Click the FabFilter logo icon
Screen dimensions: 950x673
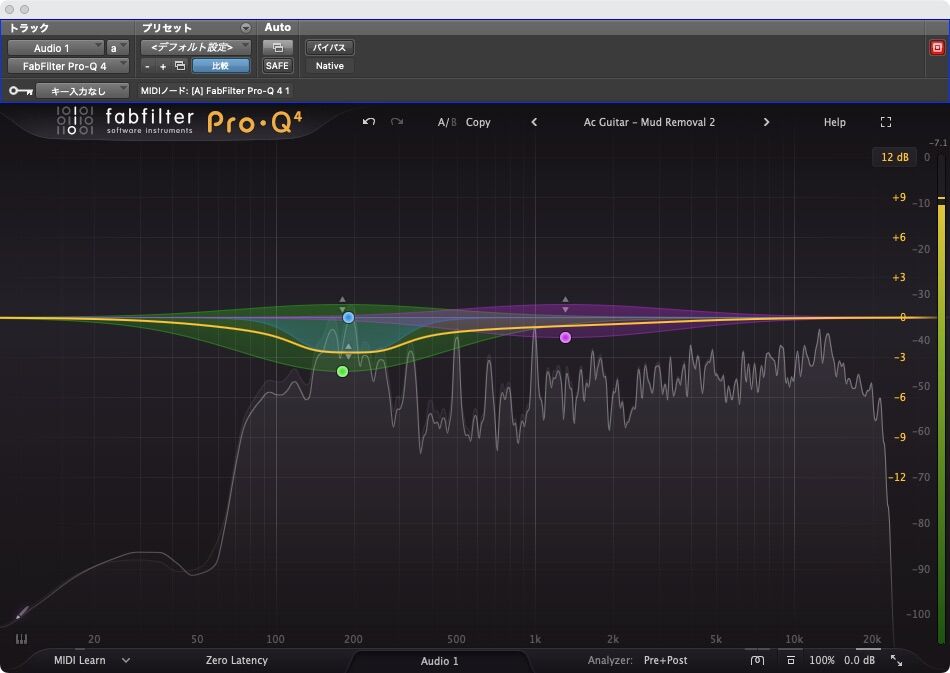(x=75, y=120)
